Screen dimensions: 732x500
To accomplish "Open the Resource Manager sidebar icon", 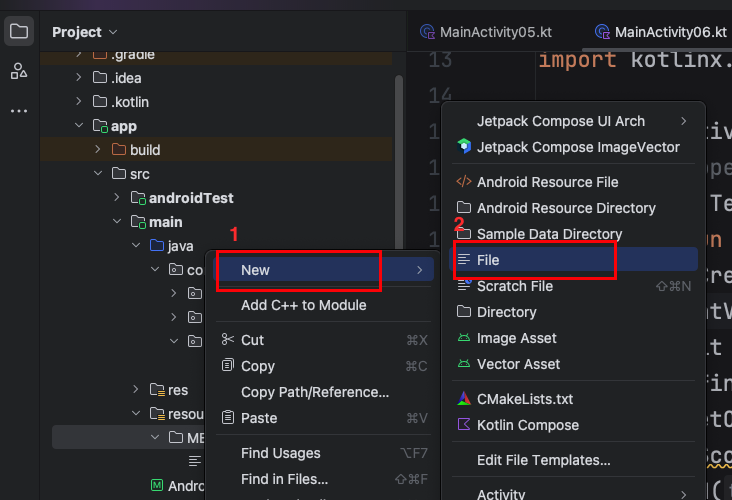I will [x=19, y=71].
